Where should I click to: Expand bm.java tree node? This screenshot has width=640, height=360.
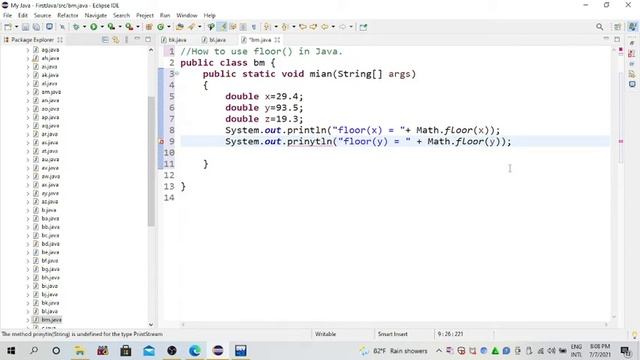pos(28,320)
